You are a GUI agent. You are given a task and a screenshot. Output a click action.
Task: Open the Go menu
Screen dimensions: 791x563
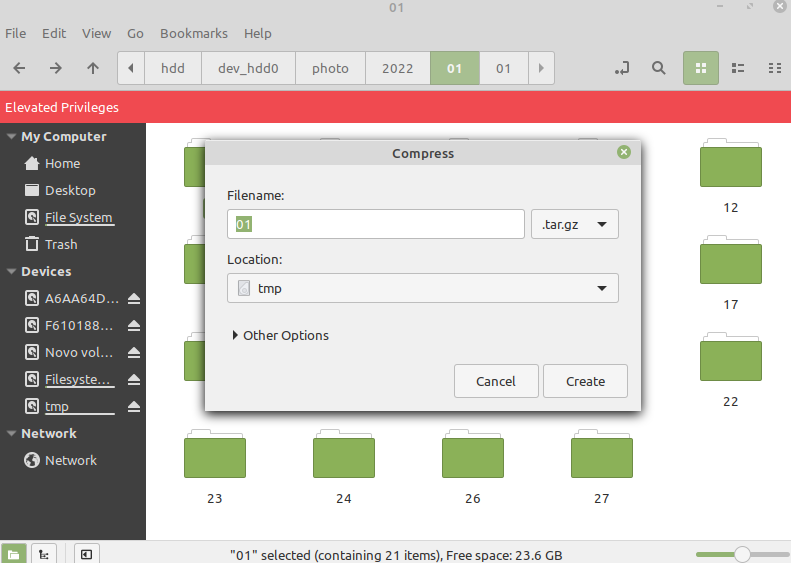click(x=135, y=33)
